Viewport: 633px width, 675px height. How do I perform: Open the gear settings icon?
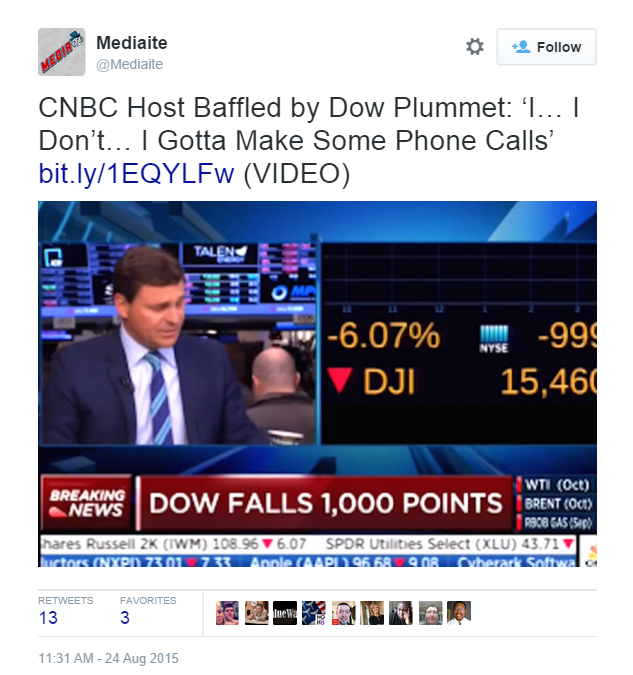pos(475,46)
